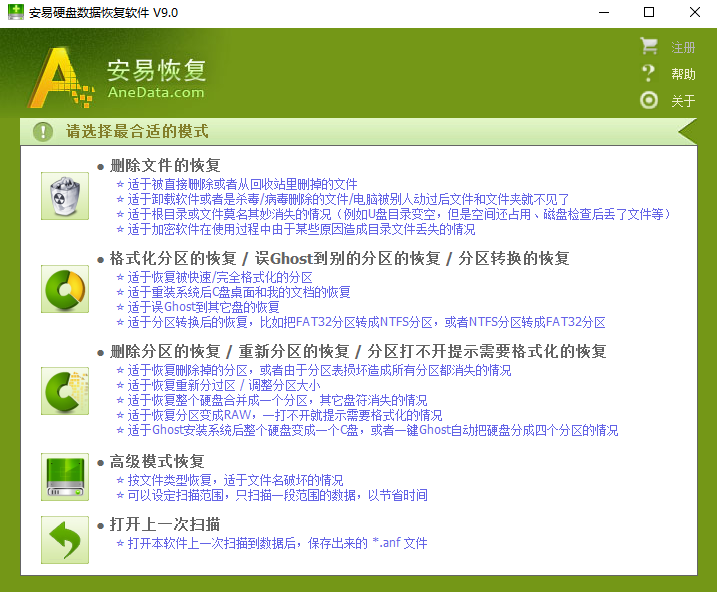Click the green hard drive advanced mode icon
717x592 pixels.
click(65, 476)
